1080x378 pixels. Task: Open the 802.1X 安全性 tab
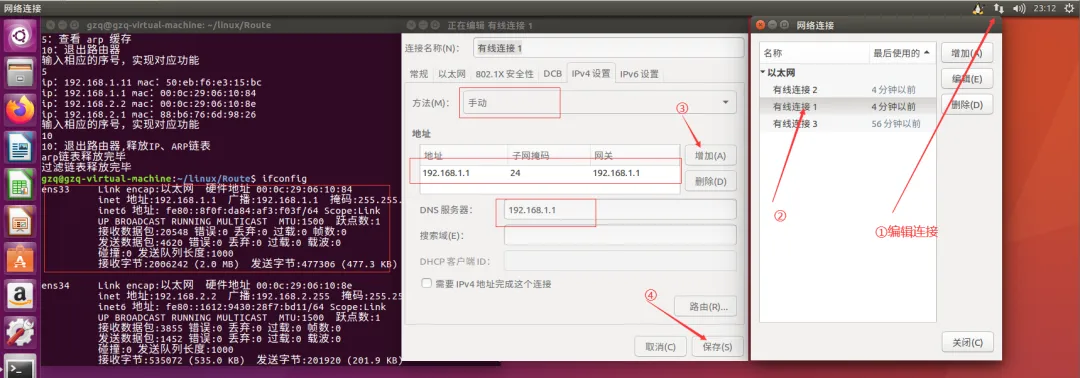coord(505,74)
